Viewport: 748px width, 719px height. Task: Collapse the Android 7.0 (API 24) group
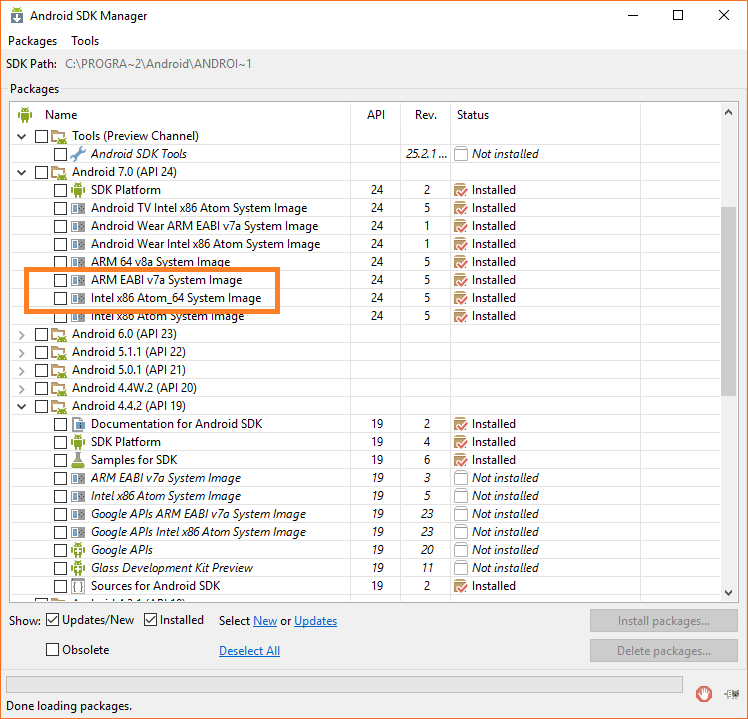[x=22, y=172]
